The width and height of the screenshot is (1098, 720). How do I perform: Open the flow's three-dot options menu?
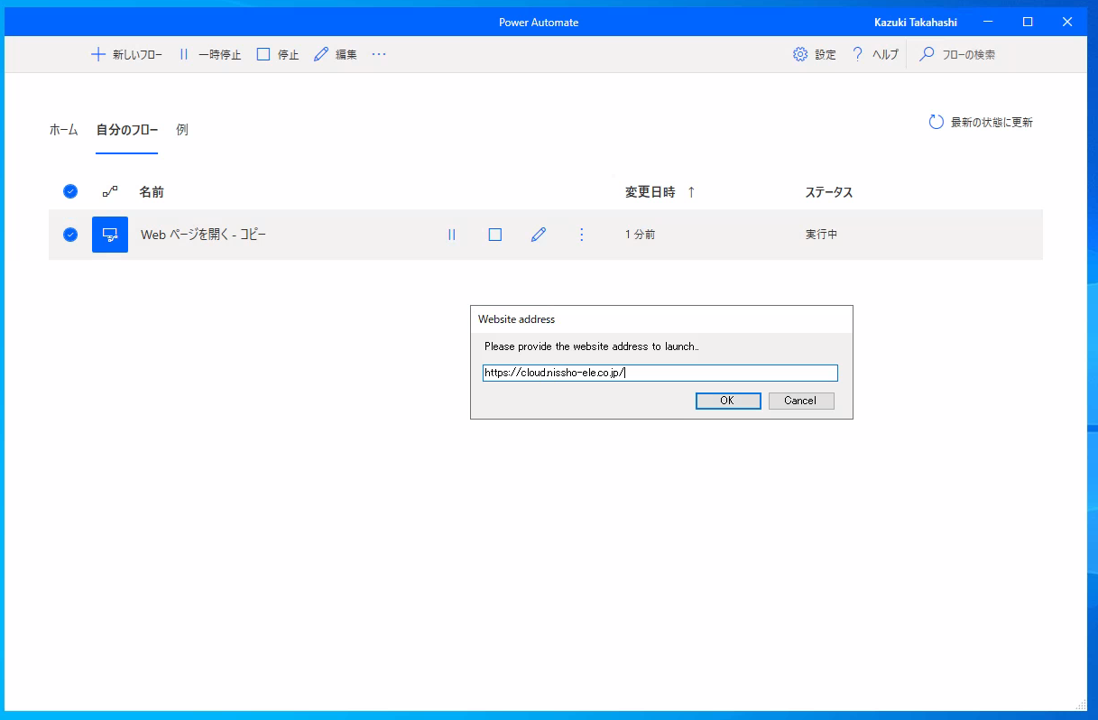click(581, 234)
